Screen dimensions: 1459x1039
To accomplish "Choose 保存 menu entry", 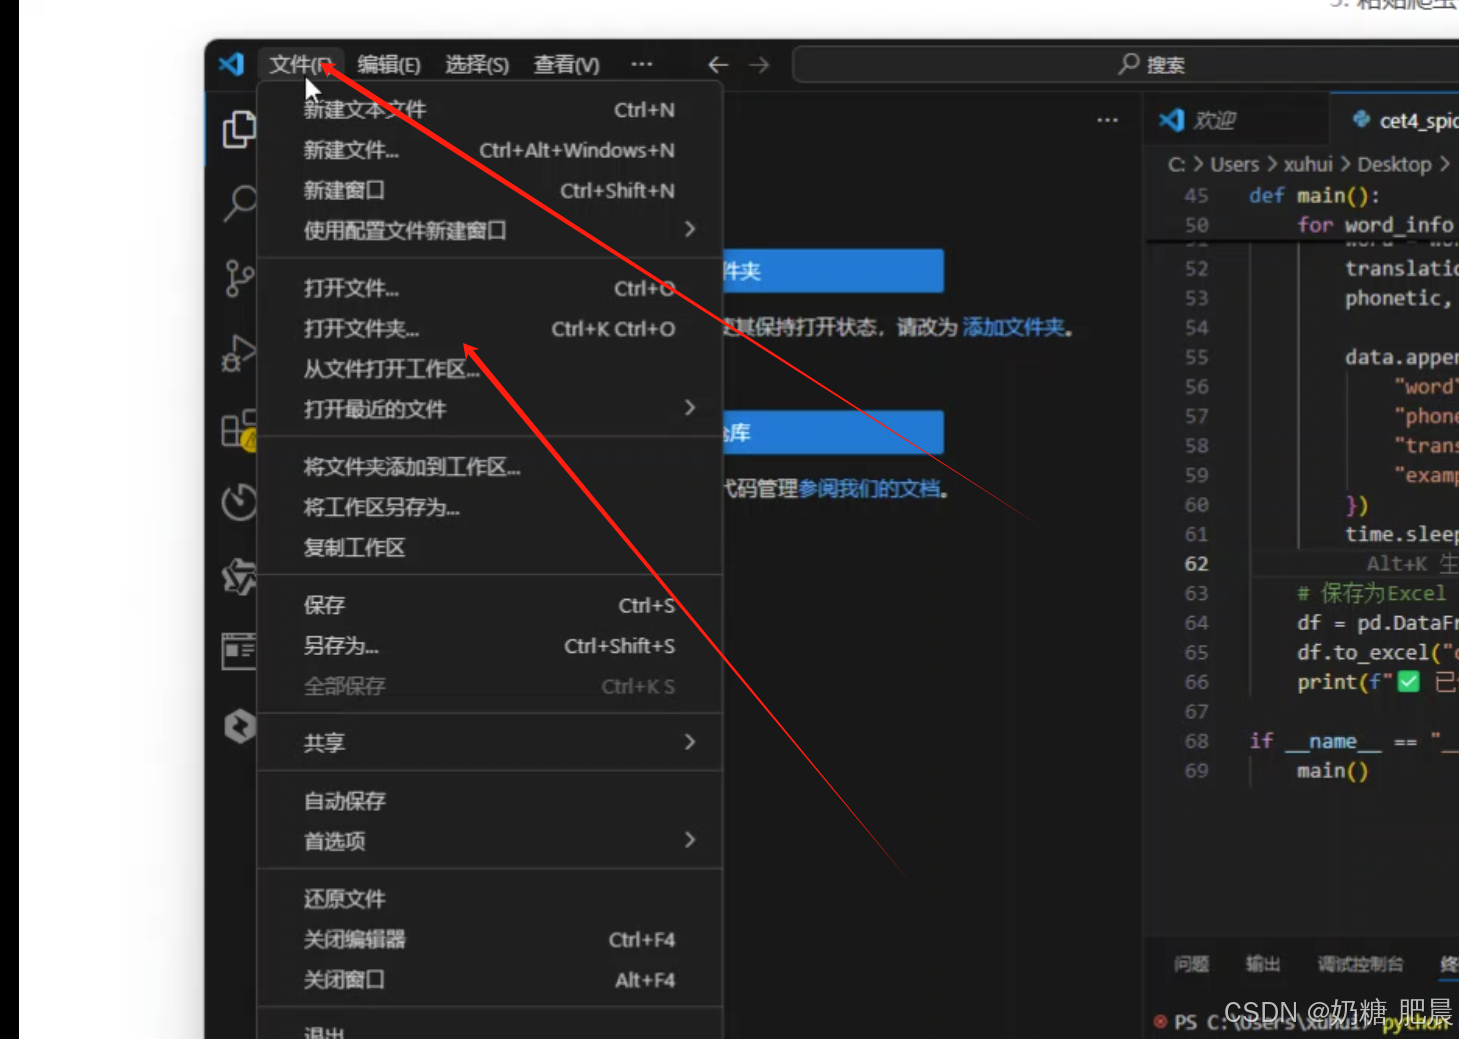I will click(x=490, y=605).
